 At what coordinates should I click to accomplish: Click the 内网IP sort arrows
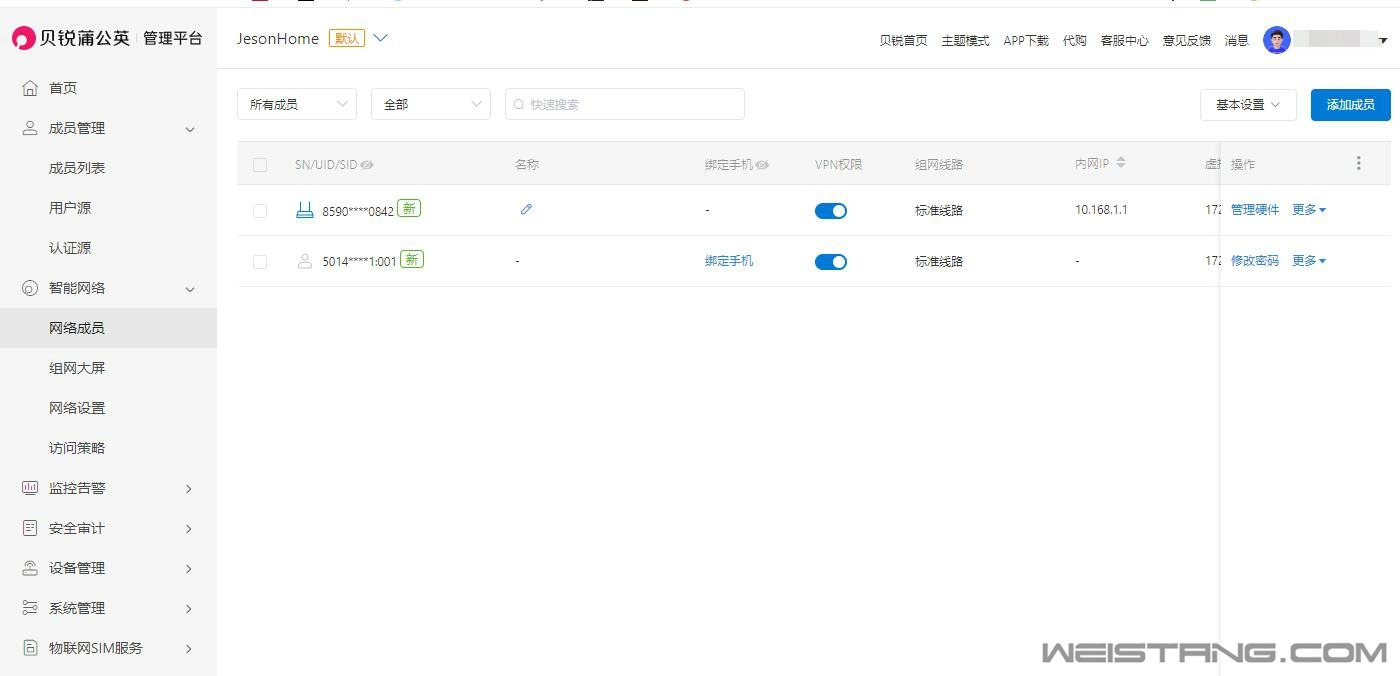[x=1121, y=163]
